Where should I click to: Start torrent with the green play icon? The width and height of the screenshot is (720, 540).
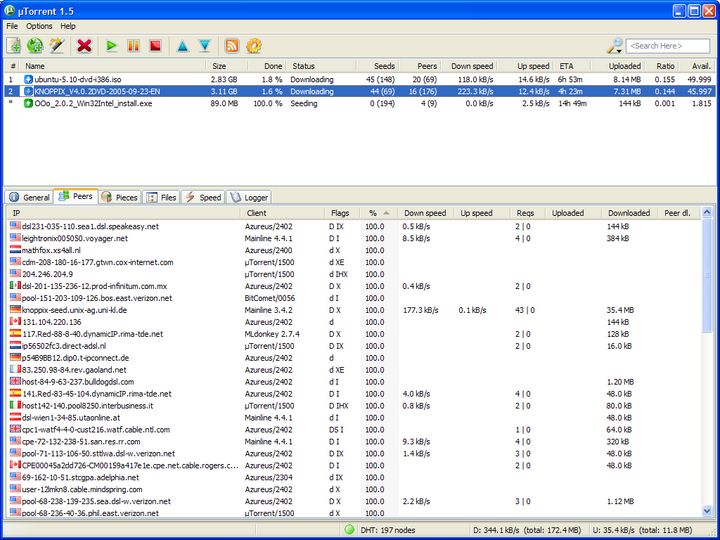[x=111, y=45]
